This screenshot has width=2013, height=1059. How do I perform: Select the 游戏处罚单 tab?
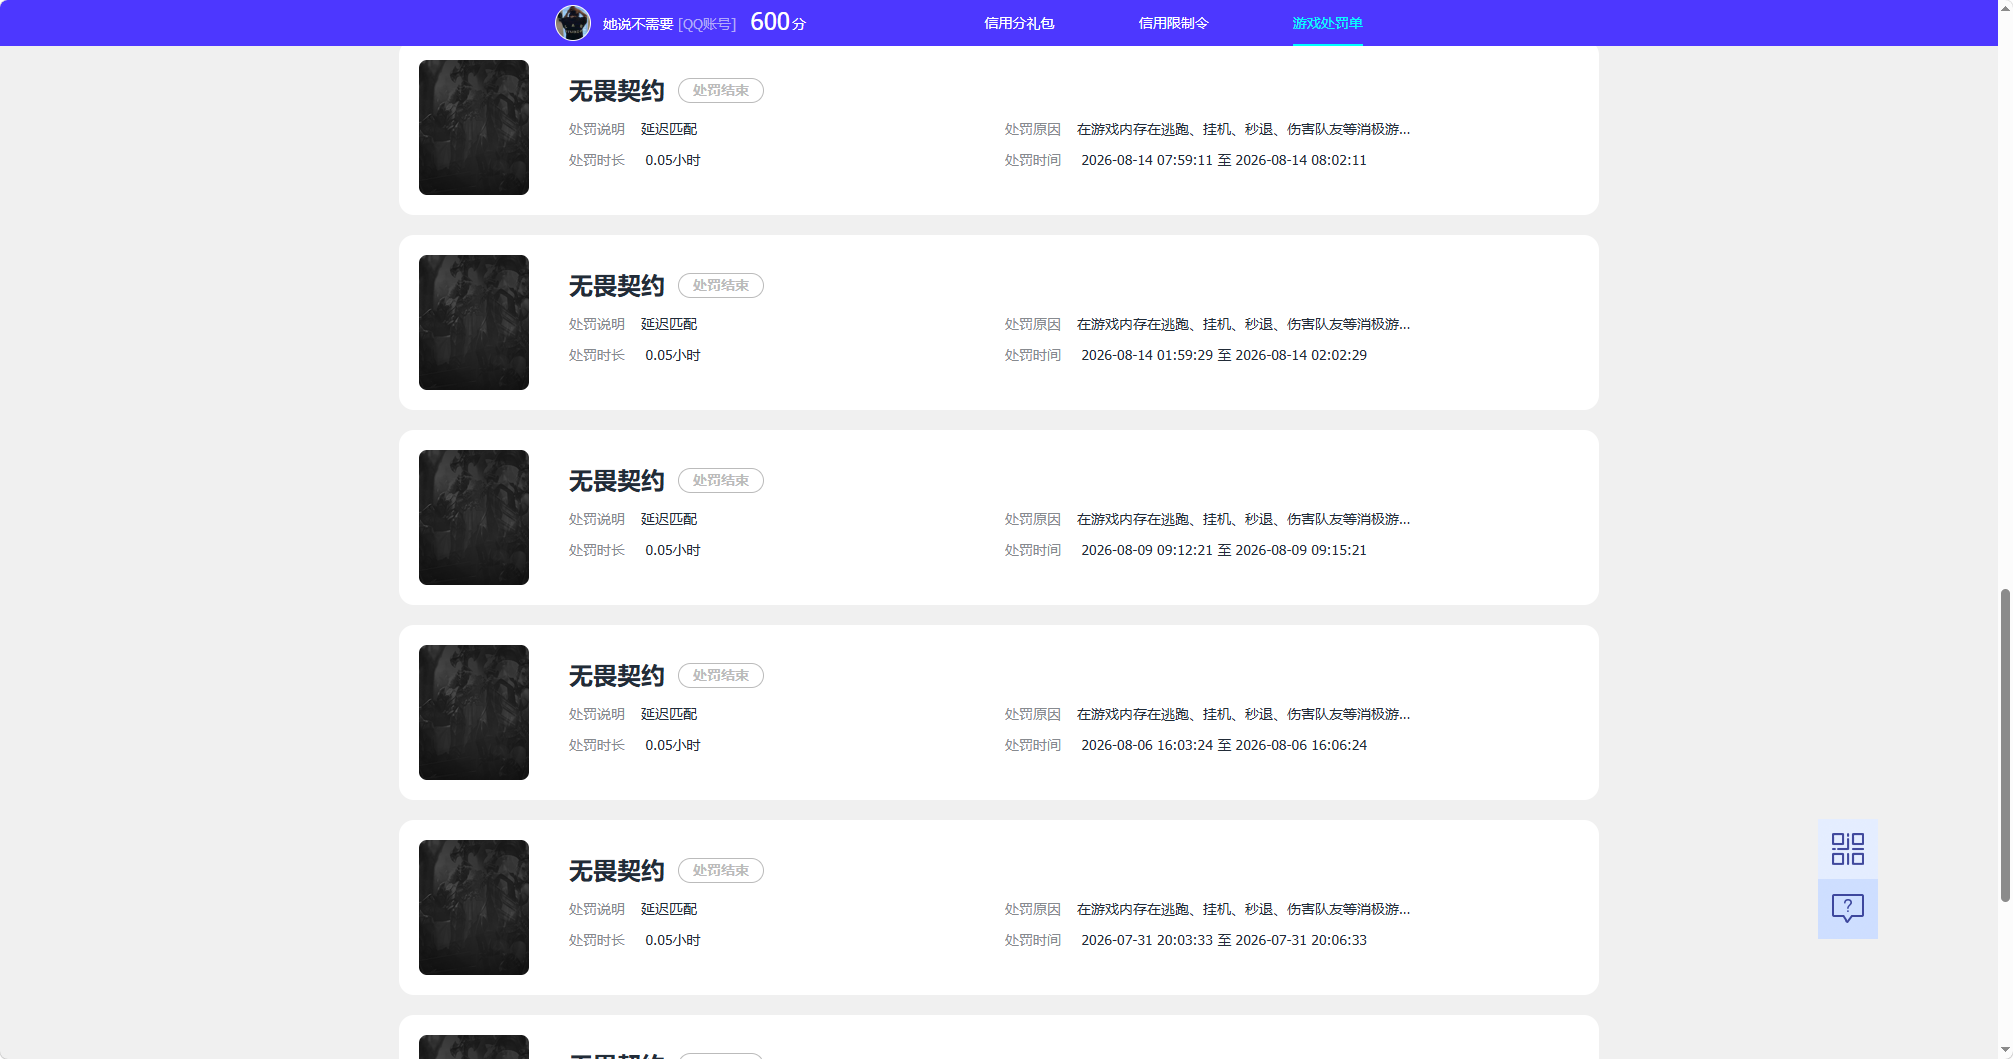click(1327, 23)
